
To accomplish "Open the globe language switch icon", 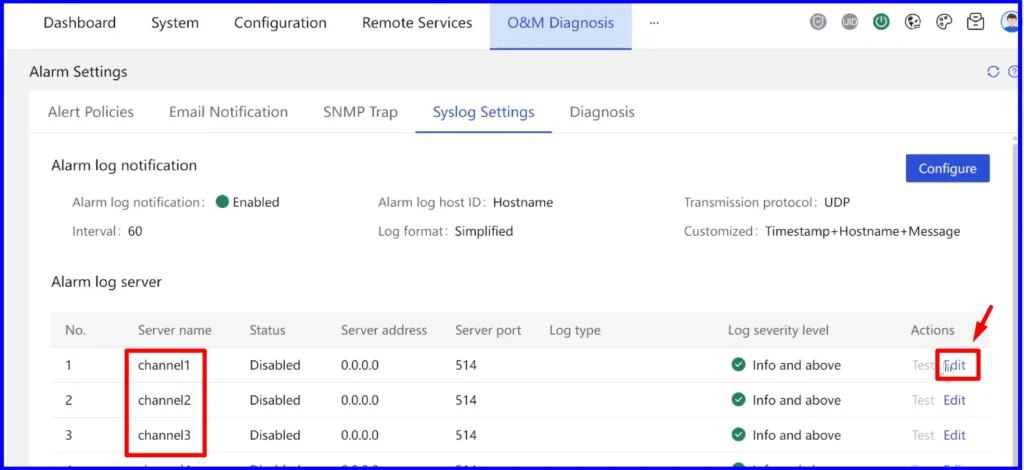I will click(x=913, y=22).
